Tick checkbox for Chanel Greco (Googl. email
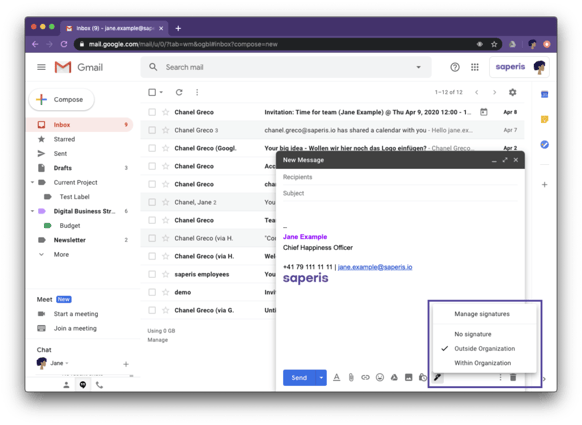This screenshot has height=425, width=582. pos(152,148)
